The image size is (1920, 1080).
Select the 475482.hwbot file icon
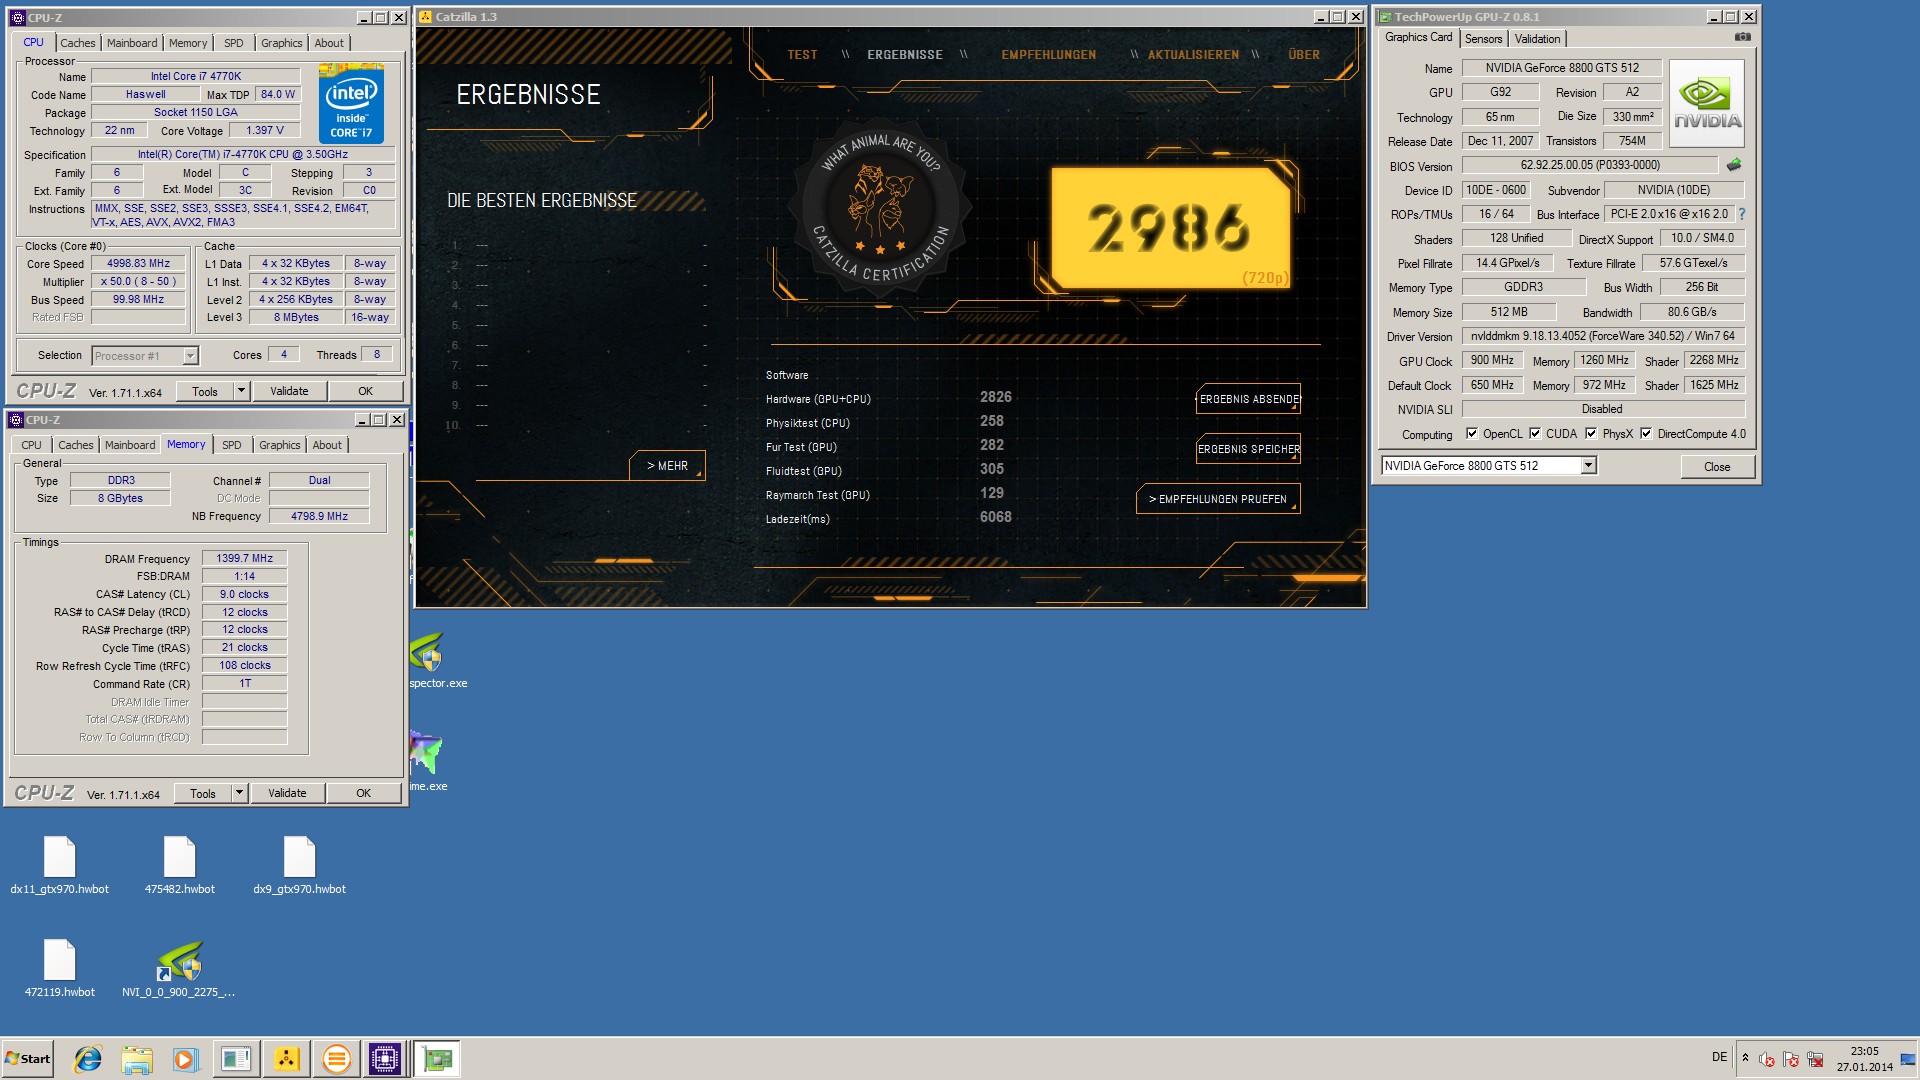pyautogui.click(x=180, y=866)
